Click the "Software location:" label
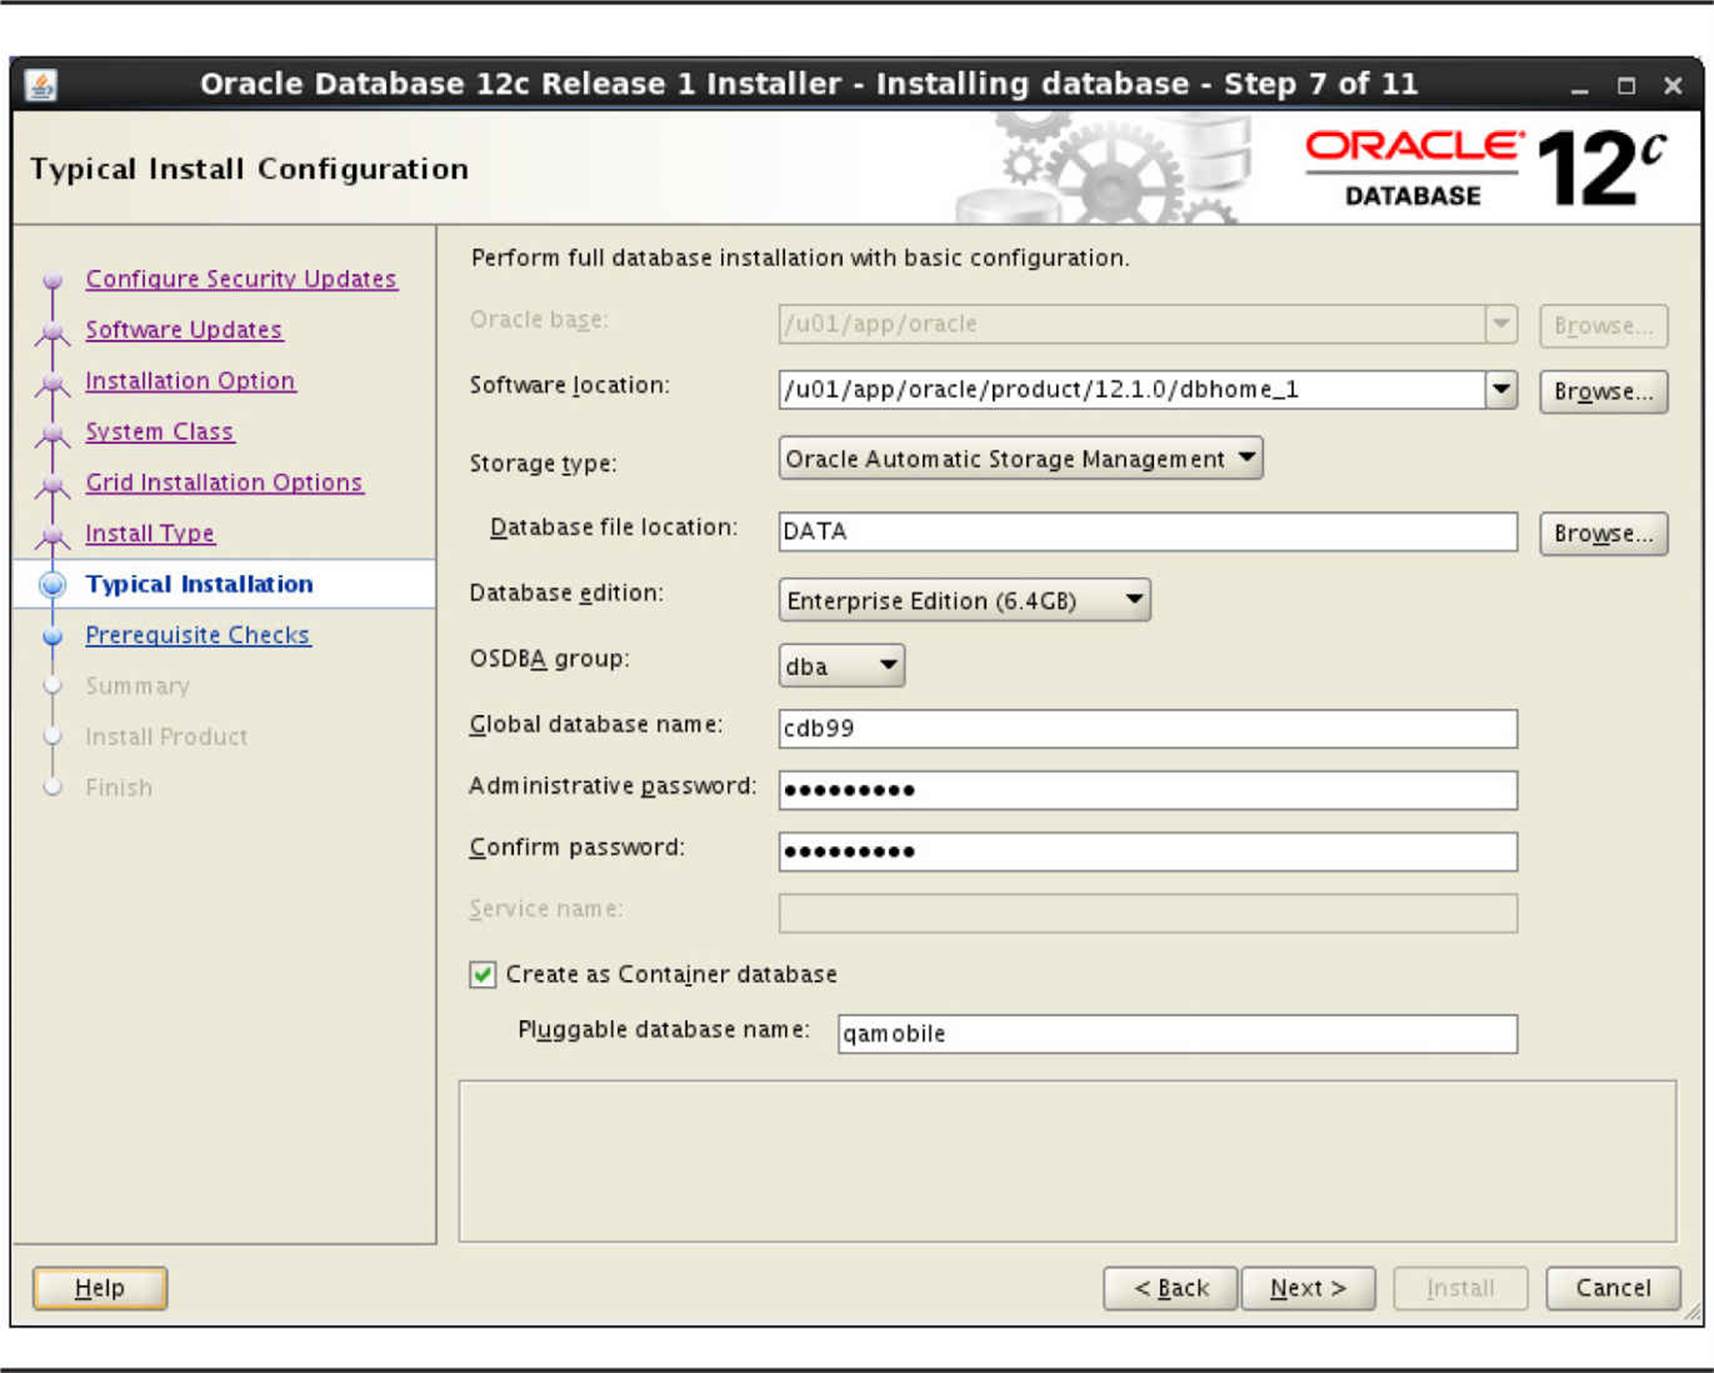Screen dimensions: 1714x1373 point(570,385)
